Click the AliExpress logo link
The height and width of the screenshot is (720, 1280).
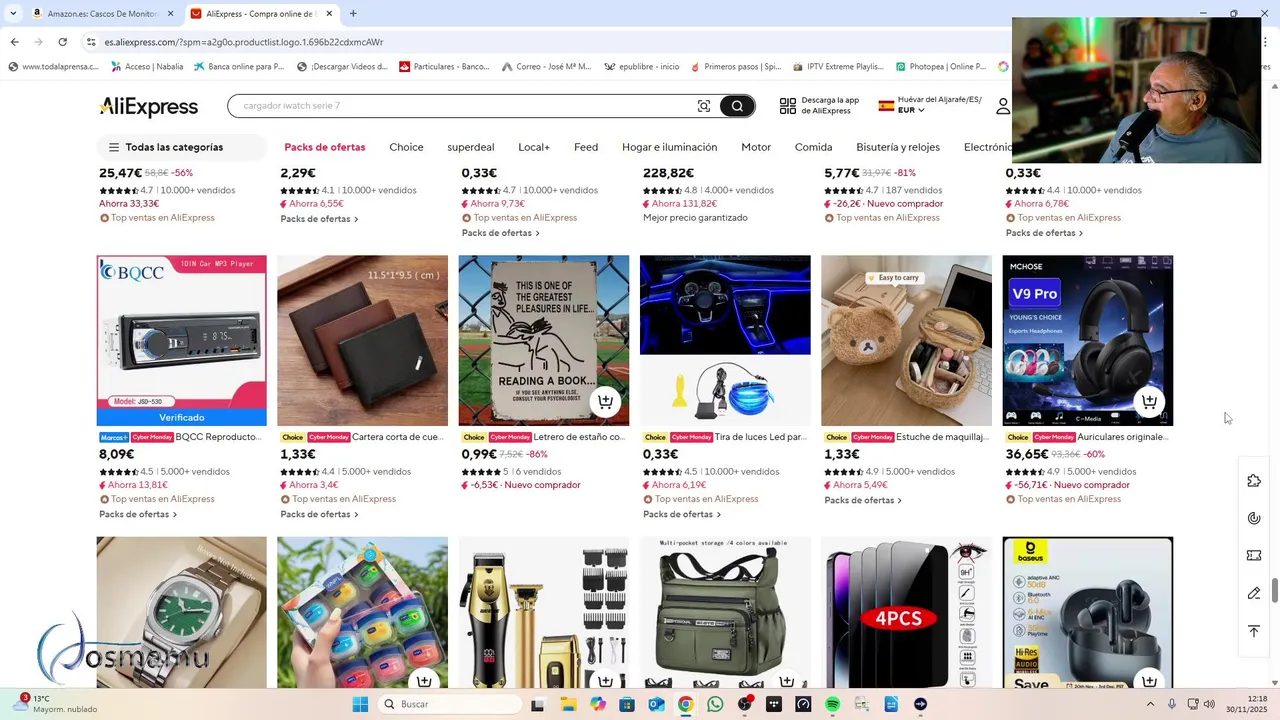pos(148,107)
